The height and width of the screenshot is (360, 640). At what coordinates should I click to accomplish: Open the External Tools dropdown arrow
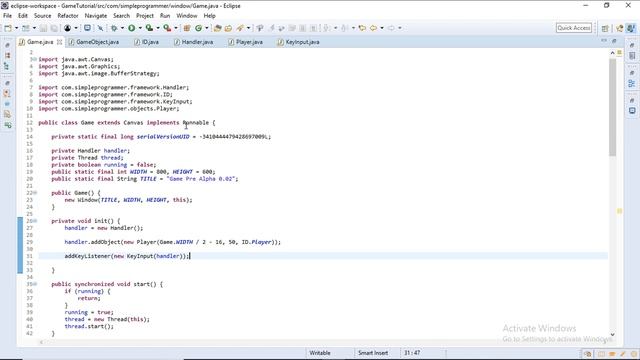176,28
